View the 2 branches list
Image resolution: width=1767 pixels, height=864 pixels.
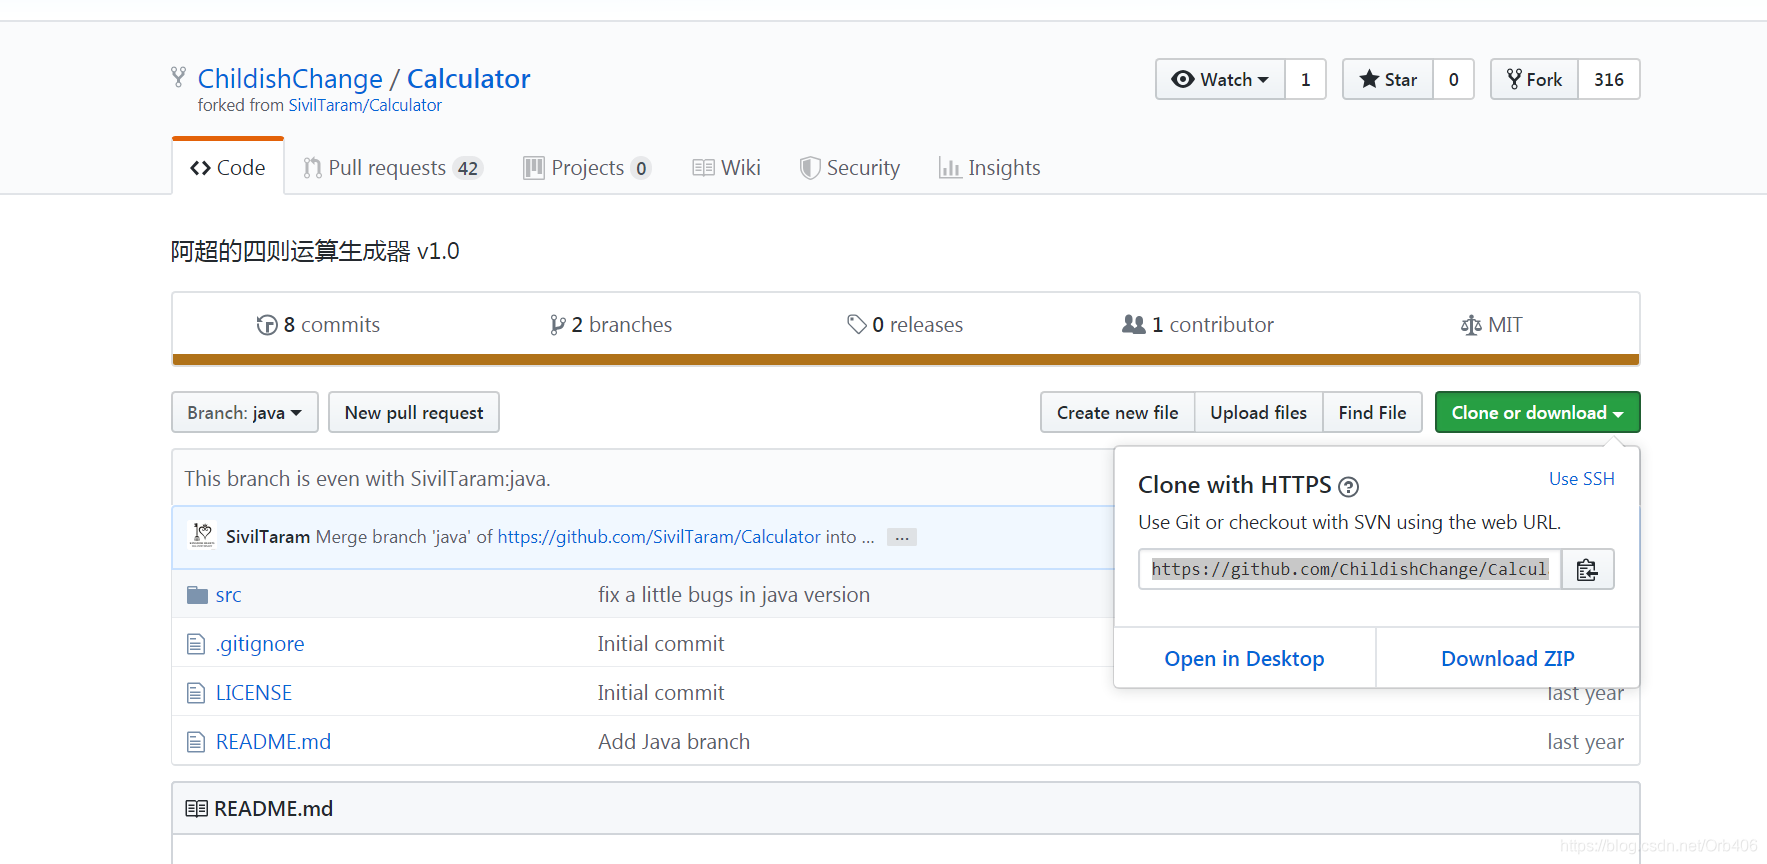click(611, 325)
